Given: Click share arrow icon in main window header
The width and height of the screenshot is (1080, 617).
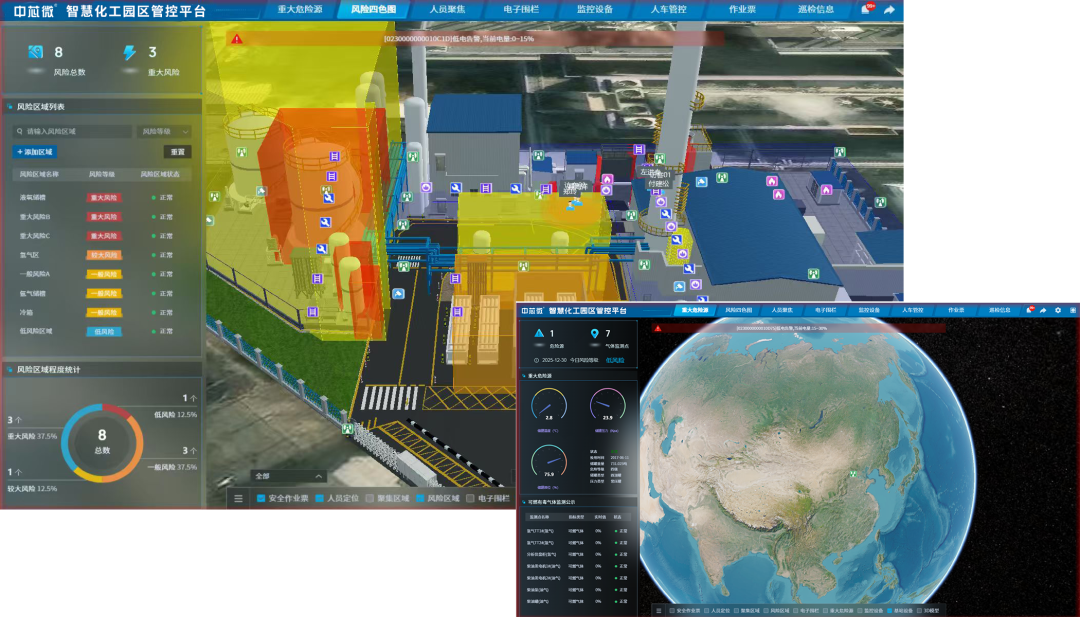Looking at the screenshot, I should (x=889, y=10).
